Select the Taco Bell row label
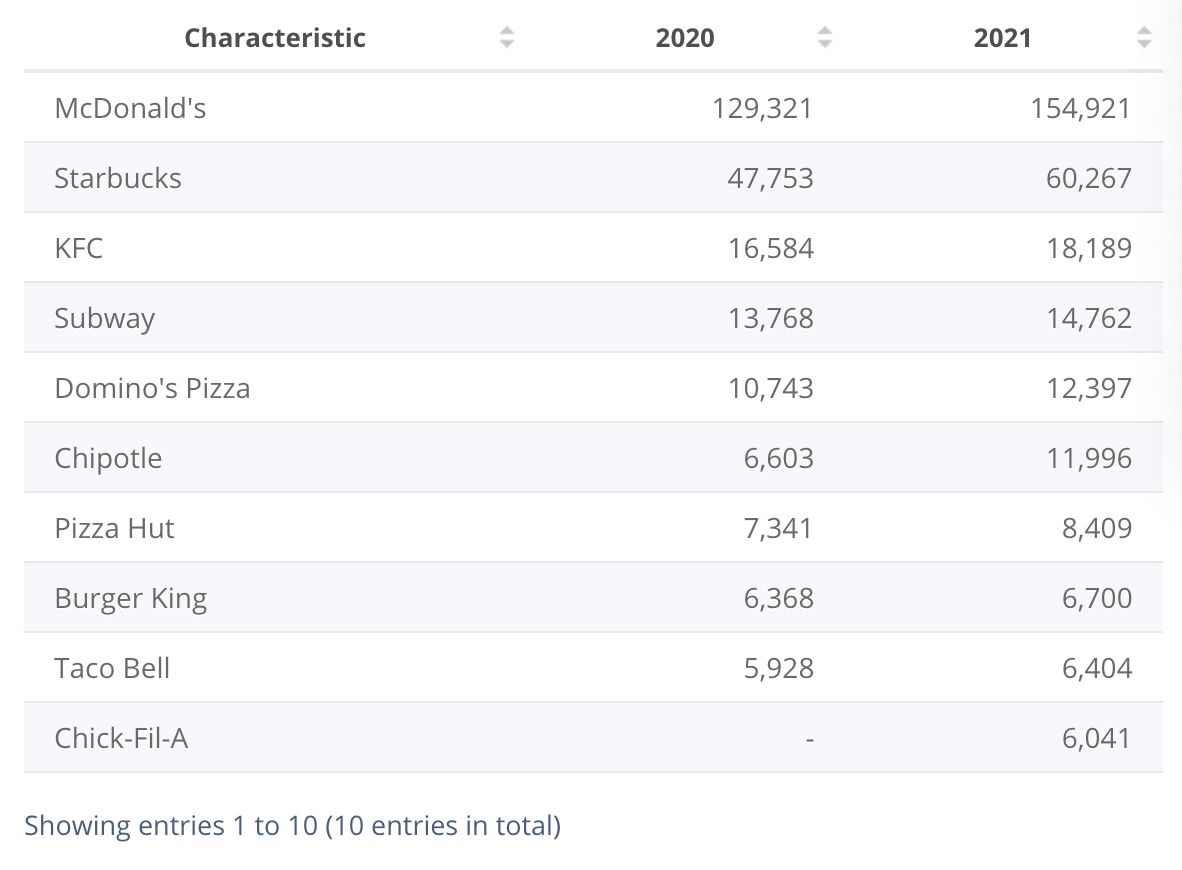Viewport: 1182px width, 870px height. (x=112, y=668)
